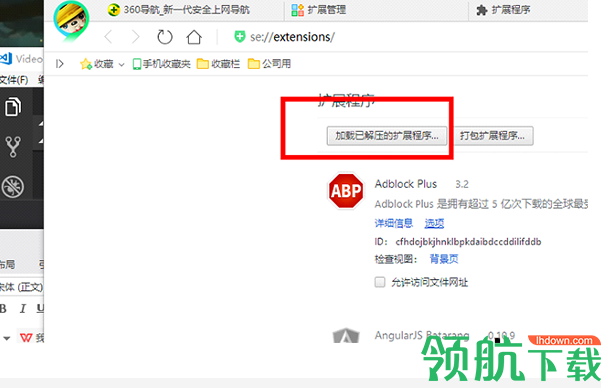The width and height of the screenshot is (601, 388).
Task: Focus the se://extensions/ address bar
Action: point(292,37)
